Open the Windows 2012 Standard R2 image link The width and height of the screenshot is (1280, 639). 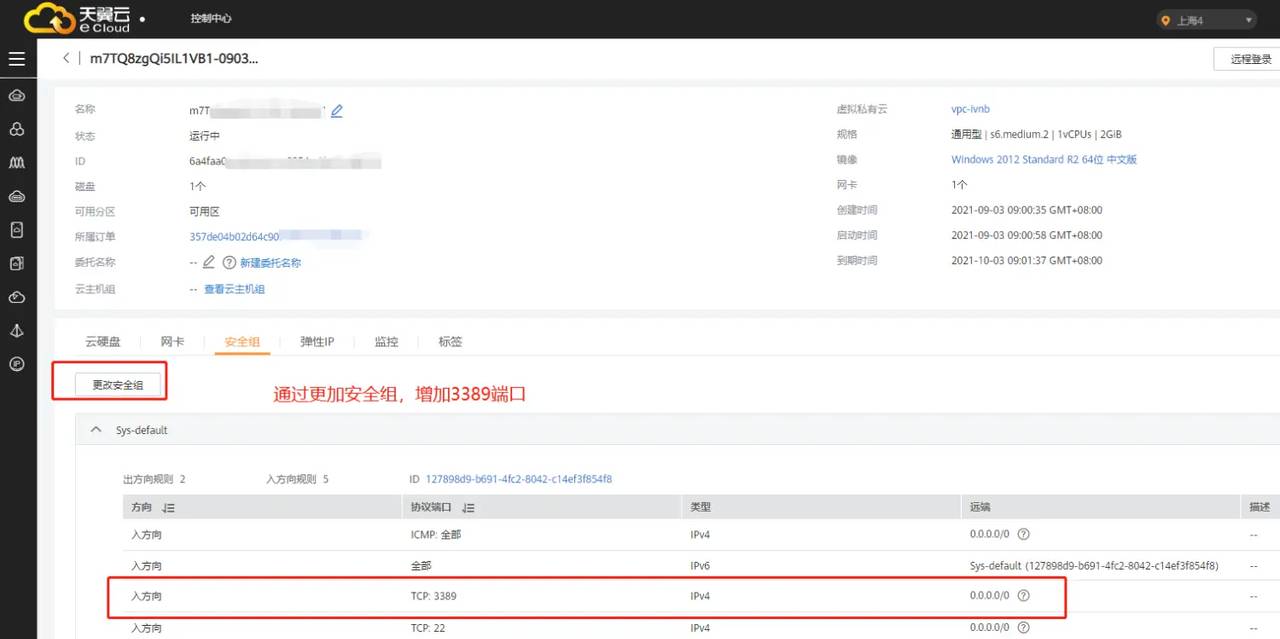pyautogui.click(x=1044, y=159)
